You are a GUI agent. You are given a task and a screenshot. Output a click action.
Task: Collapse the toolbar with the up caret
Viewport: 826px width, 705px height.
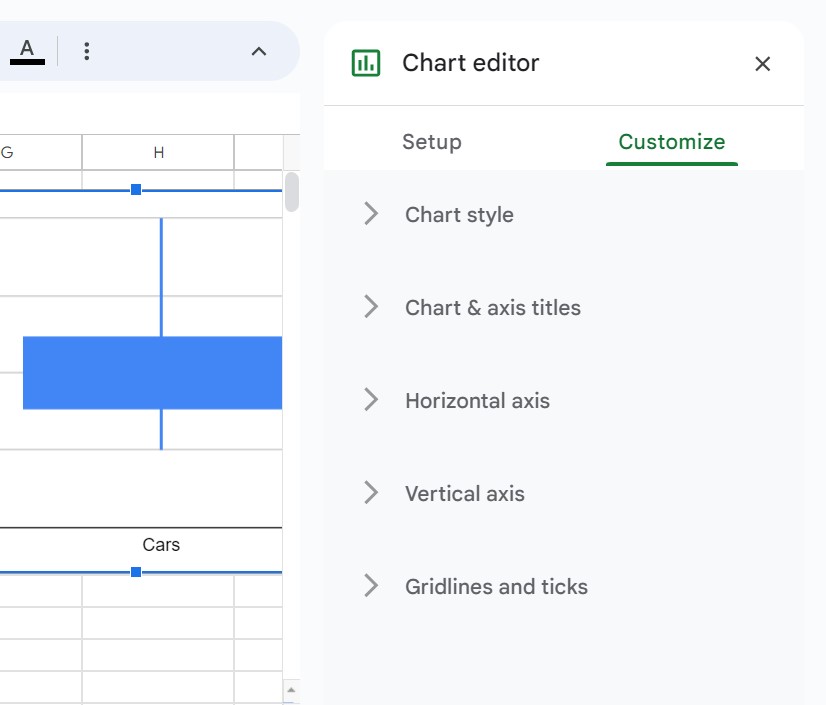259,52
